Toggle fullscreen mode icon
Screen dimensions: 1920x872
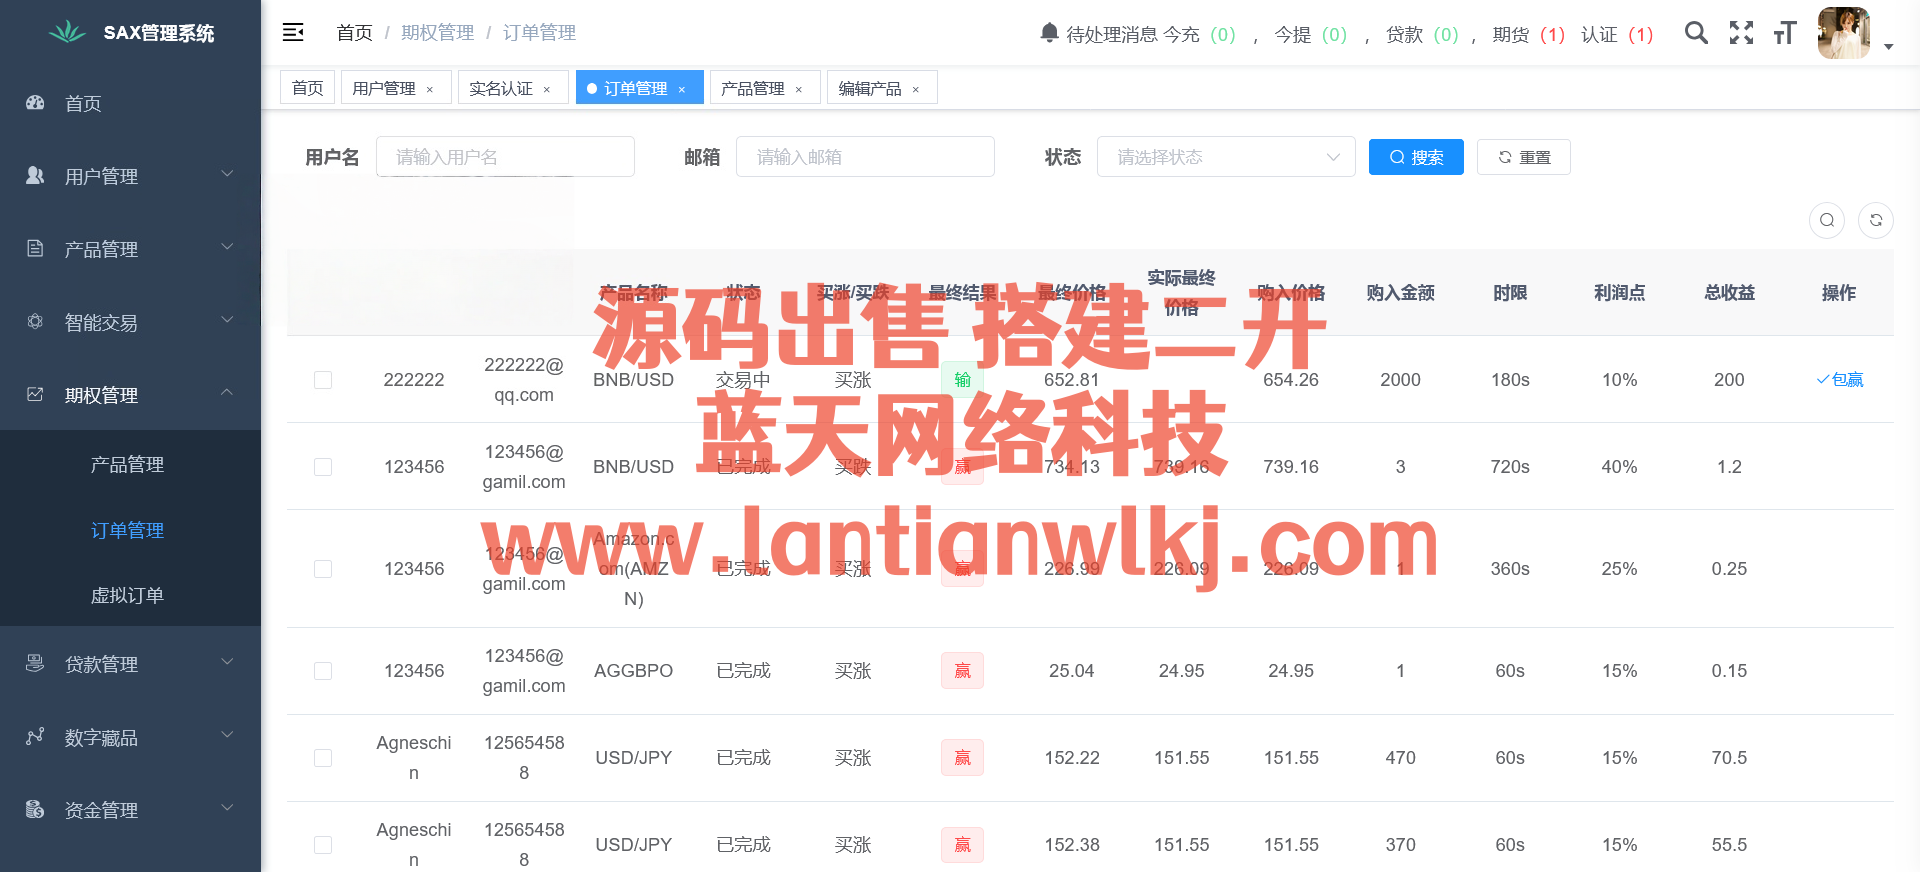[x=1741, y=33]
